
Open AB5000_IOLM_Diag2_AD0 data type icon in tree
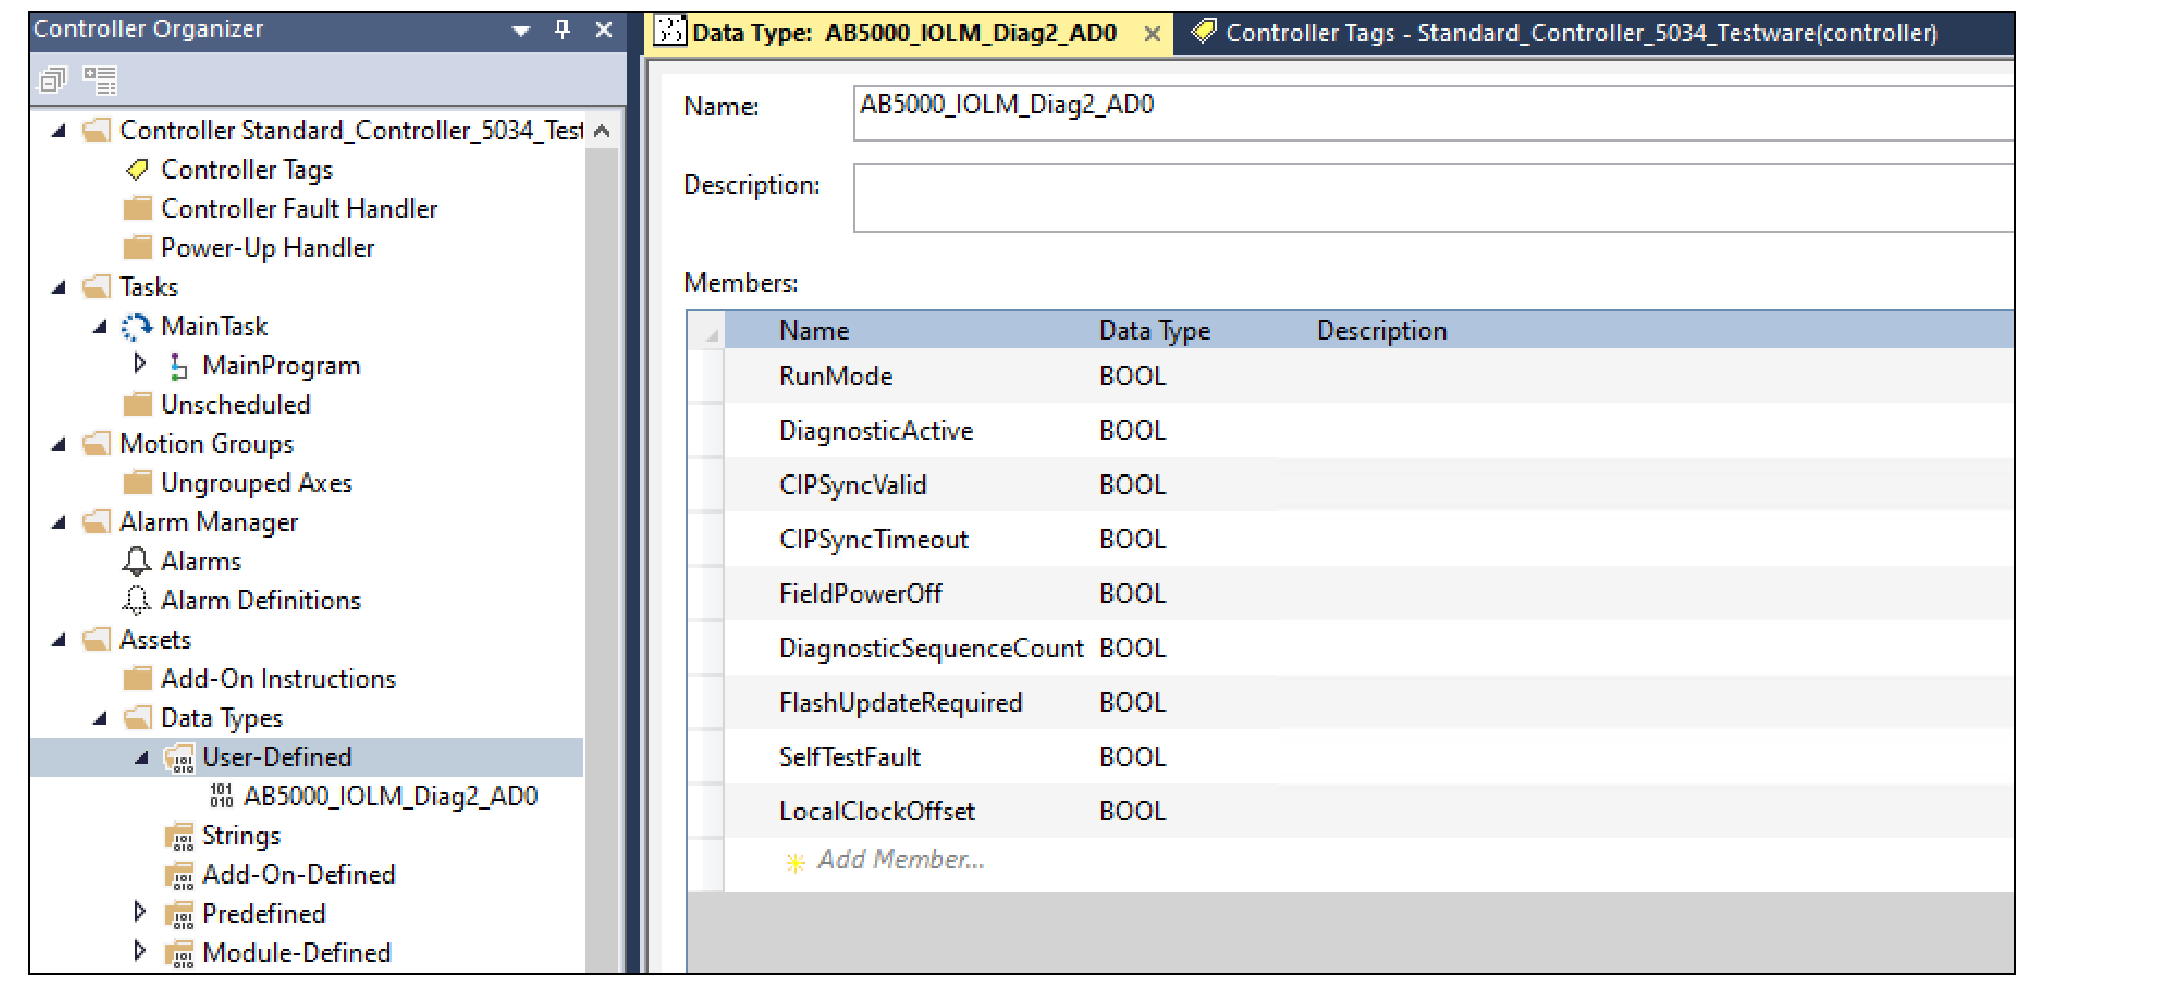[x=221, y=796]
